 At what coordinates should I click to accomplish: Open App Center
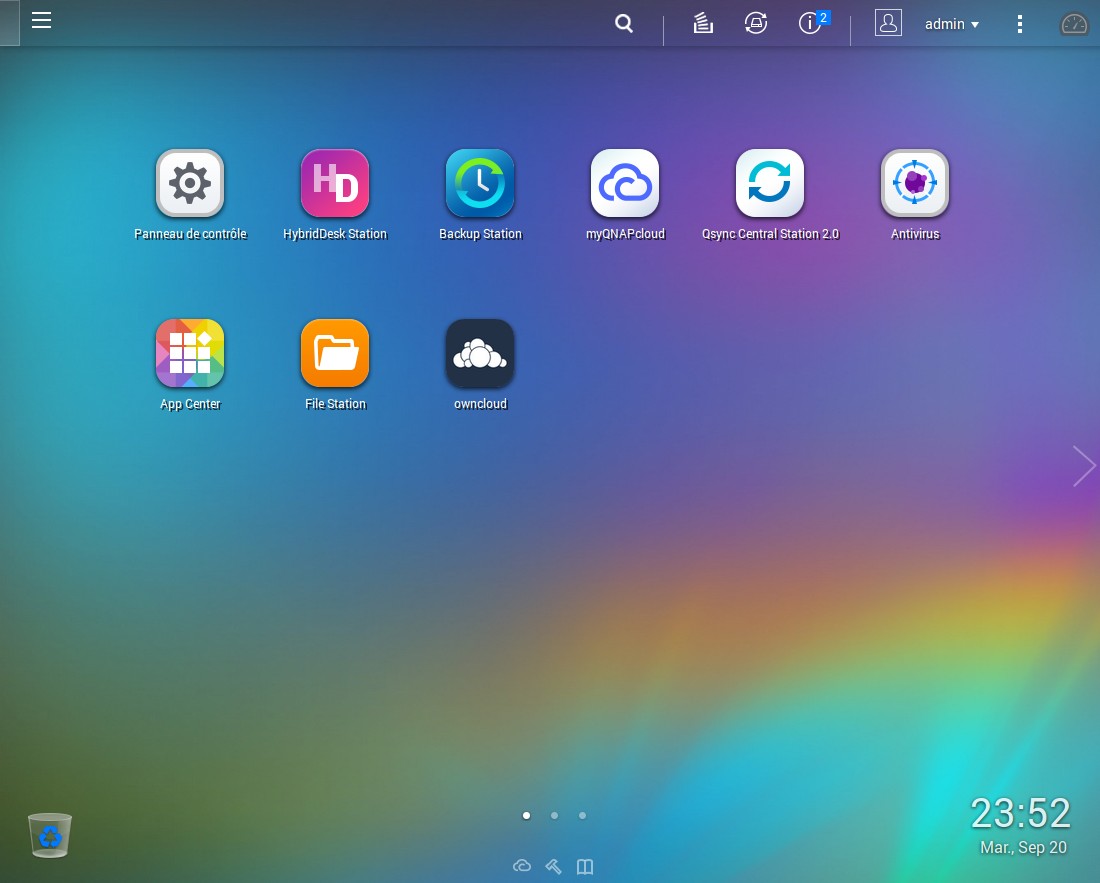point(190,353)
